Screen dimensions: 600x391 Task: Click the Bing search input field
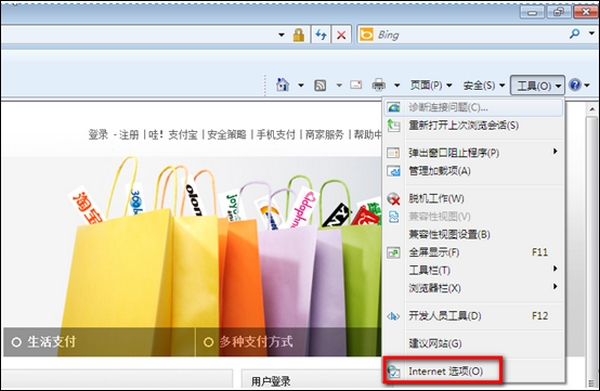[x=471, y=35]
